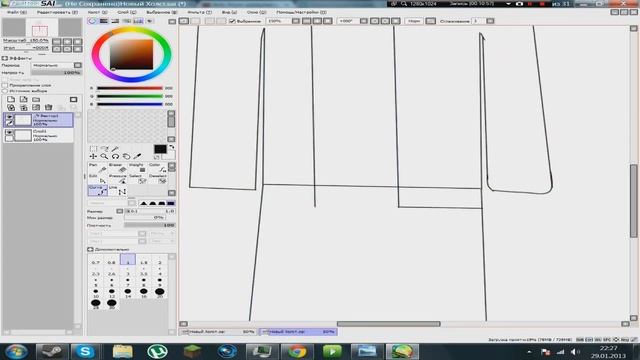Screen dimensions: 640x360
Task: Collapse the Дополнительно section
Action: (x=90, y=249)
